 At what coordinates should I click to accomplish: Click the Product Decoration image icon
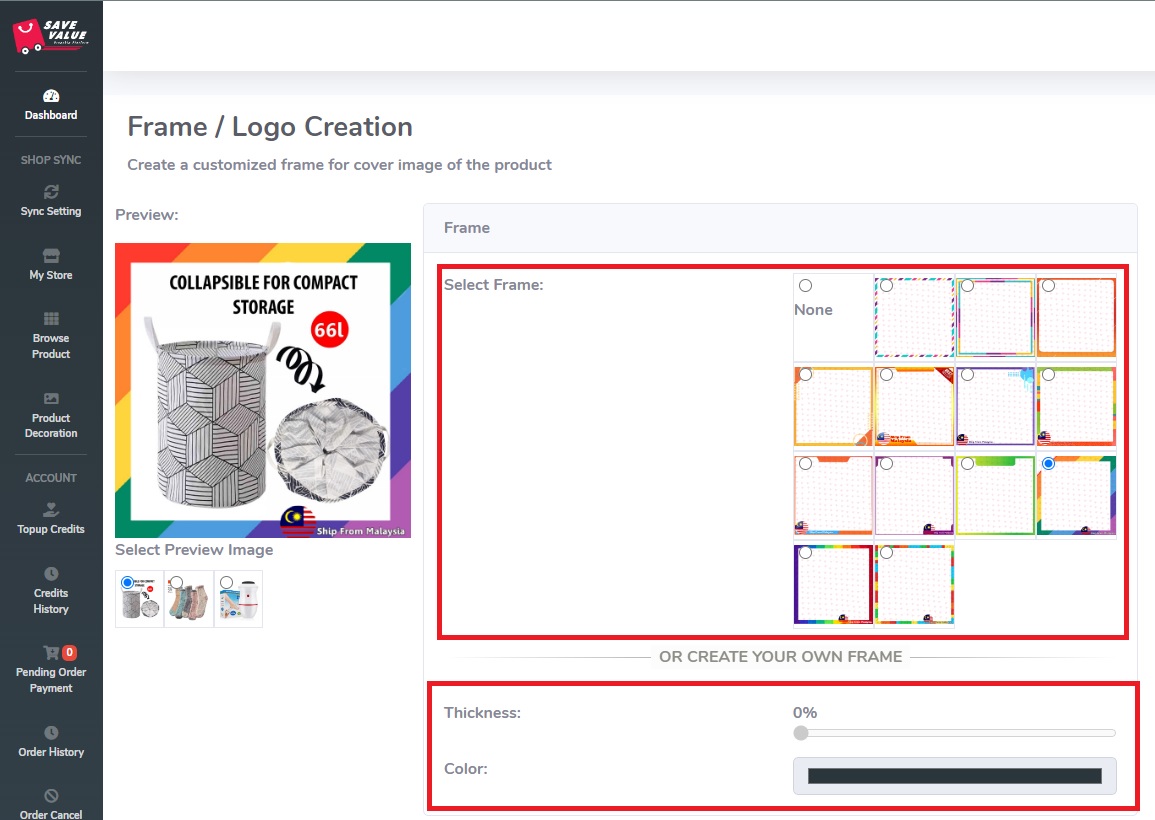click(x=51, y=399)
